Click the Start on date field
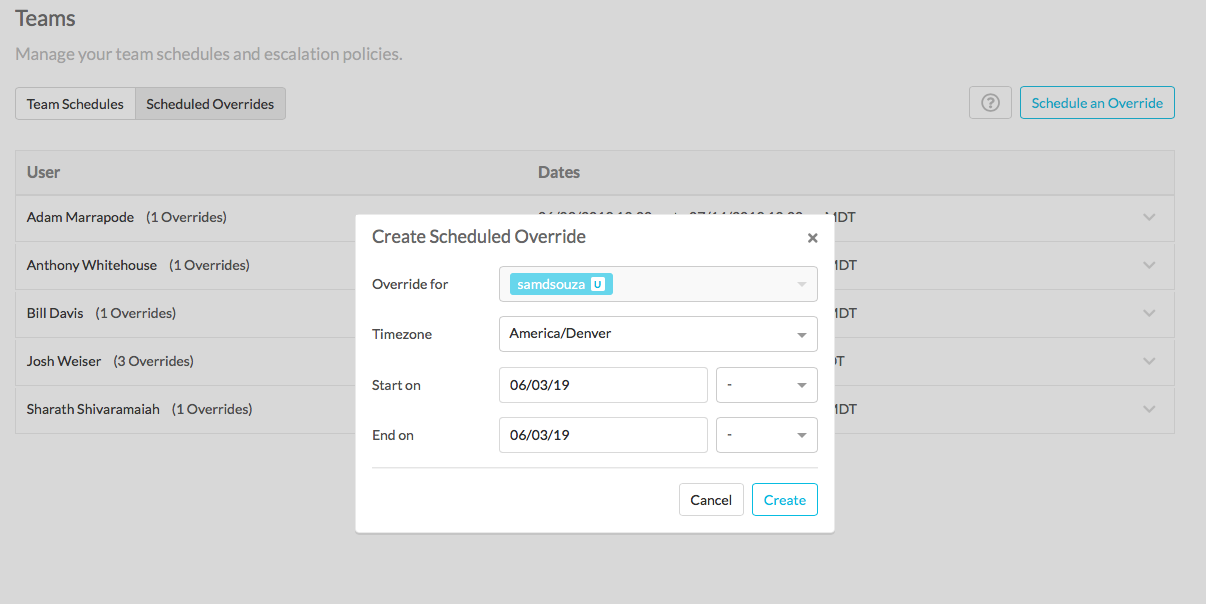 coord(604,385)
